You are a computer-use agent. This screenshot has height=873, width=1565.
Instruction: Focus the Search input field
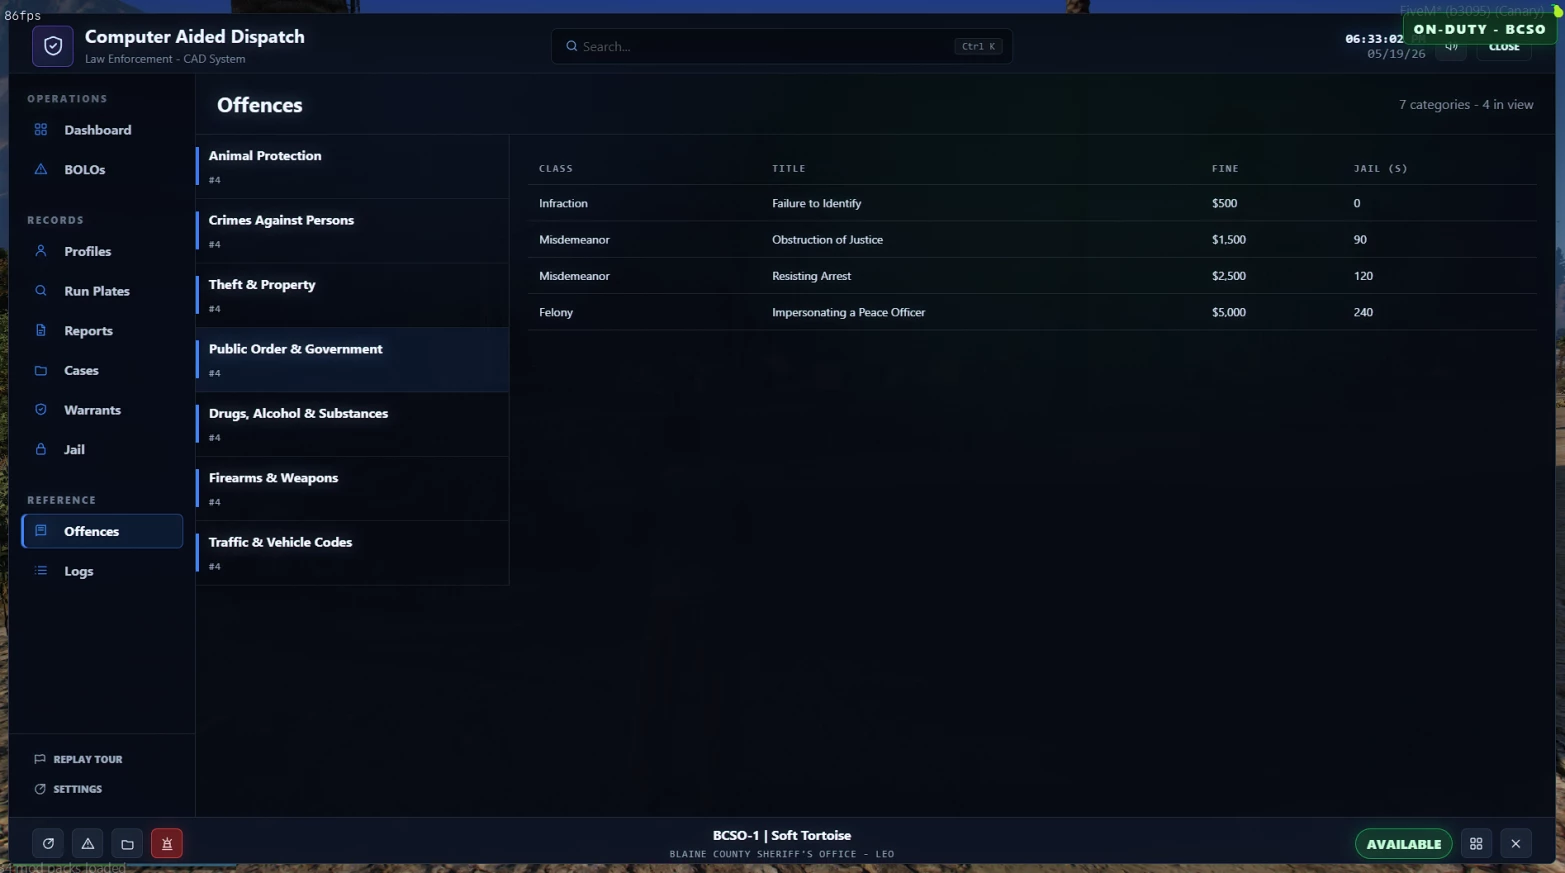click(781, 46)
